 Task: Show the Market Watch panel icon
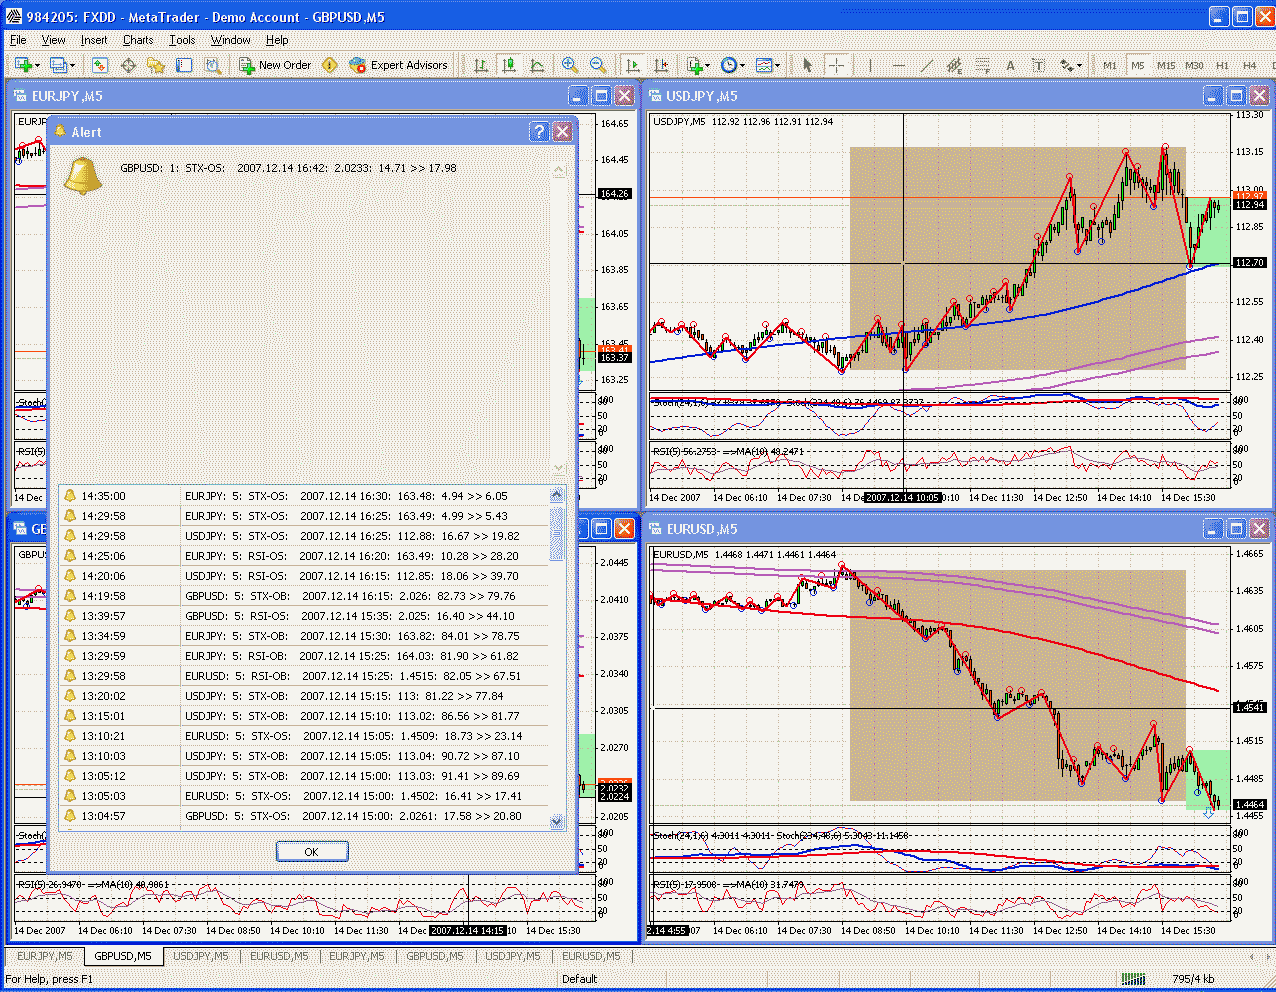[x=100, y=65]
